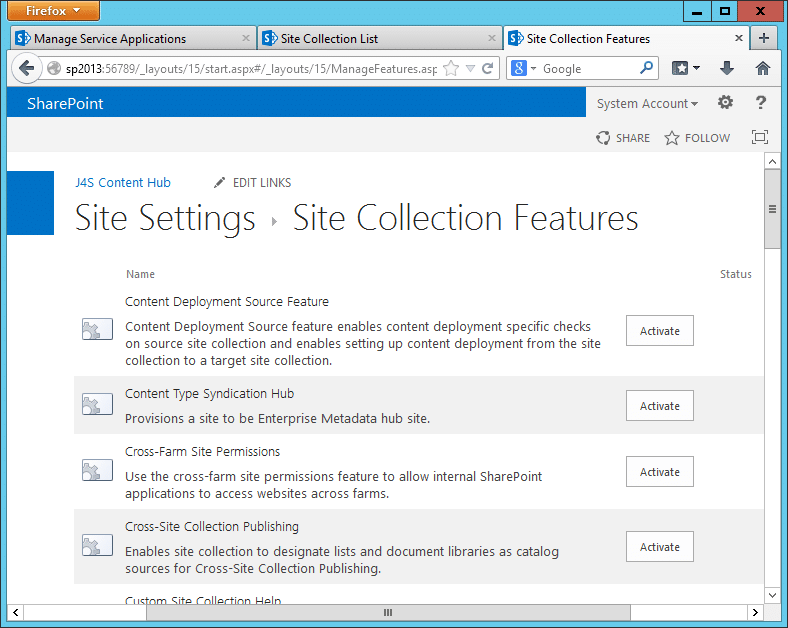The width and height of the screenshot is (788, 628).
Task: Click the Cross-Site Collection Publishing feature icon
Action: click(x=97, y=546)
